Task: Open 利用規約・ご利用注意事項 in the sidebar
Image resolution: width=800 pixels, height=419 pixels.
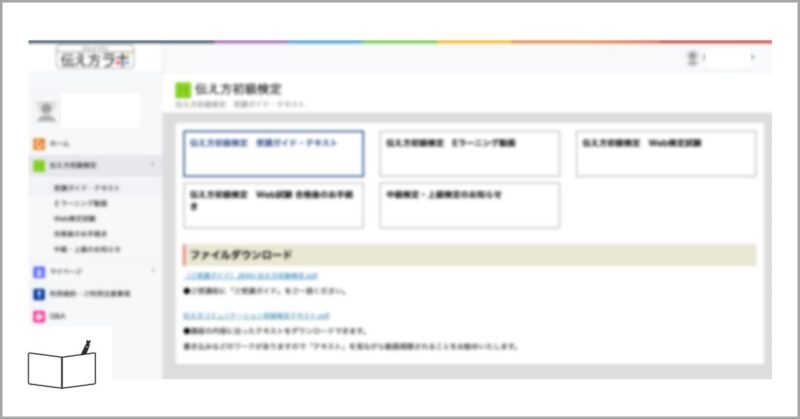Action: pyautogui.click(x=90, y=294)
